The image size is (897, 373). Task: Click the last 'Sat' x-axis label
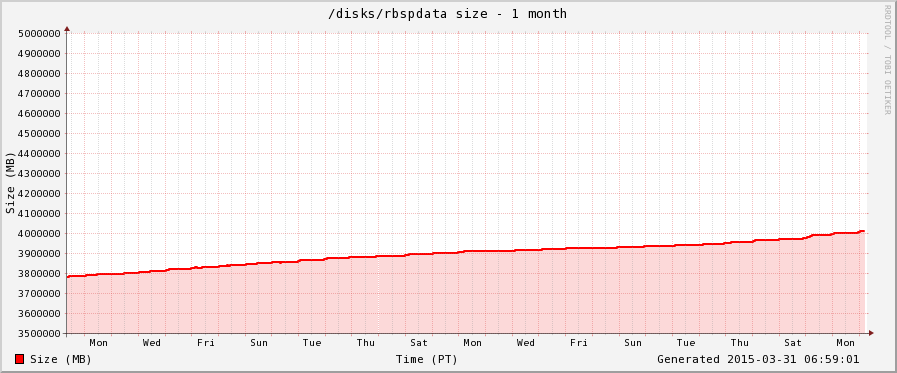(793, 343)
